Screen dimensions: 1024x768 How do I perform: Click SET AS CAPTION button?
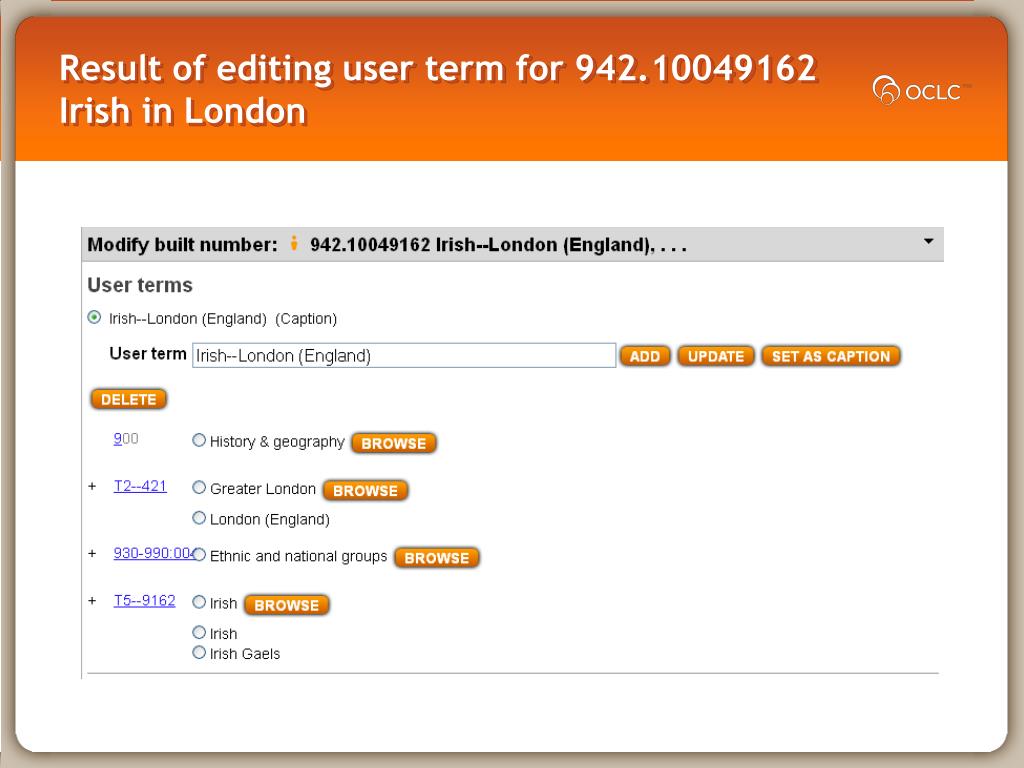tap(831, 356)
